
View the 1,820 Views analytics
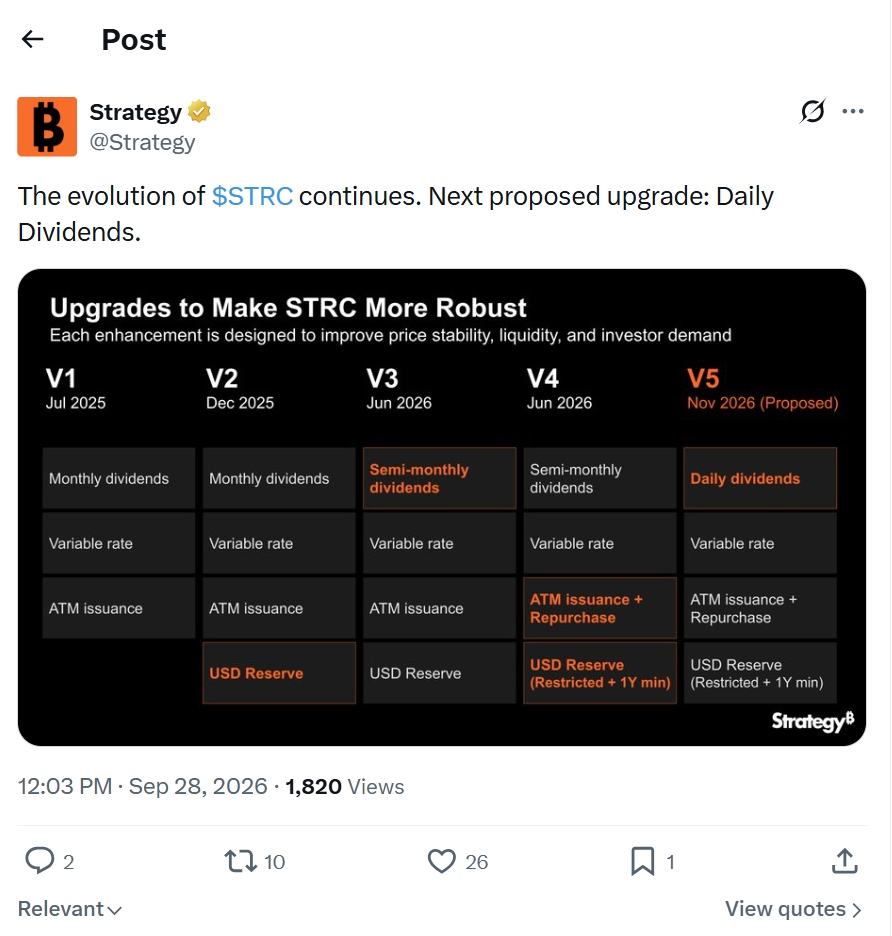point(345,787)
